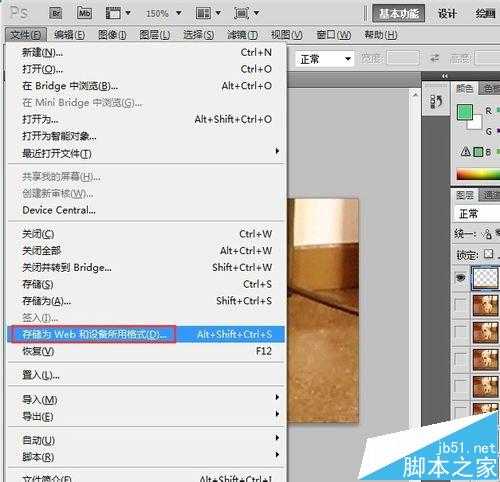Switch to the 基本功能 workspace

pyautogui.click(x=398, y=13)
